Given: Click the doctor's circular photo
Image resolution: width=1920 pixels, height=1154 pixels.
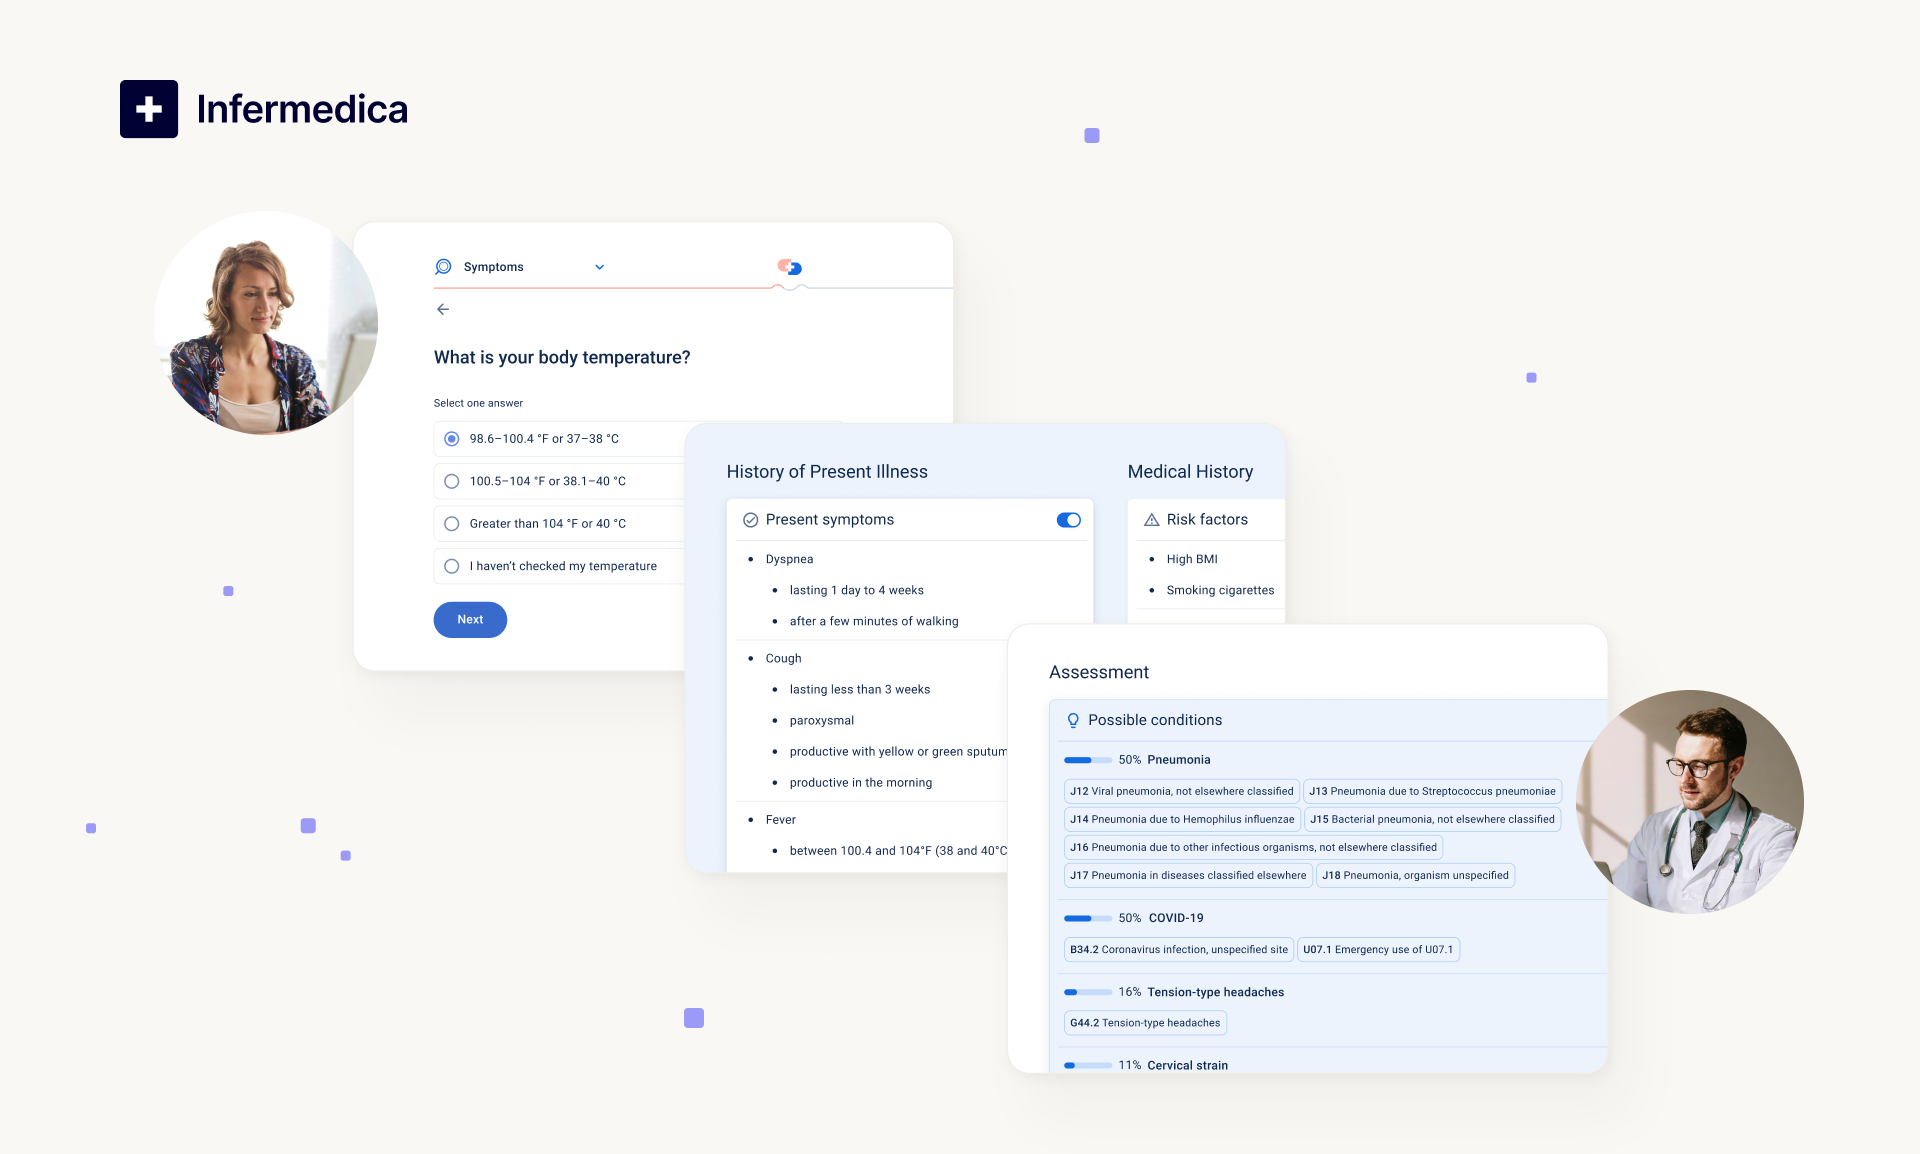Looking at the screenshot, I should click(x=1689, y=801).
